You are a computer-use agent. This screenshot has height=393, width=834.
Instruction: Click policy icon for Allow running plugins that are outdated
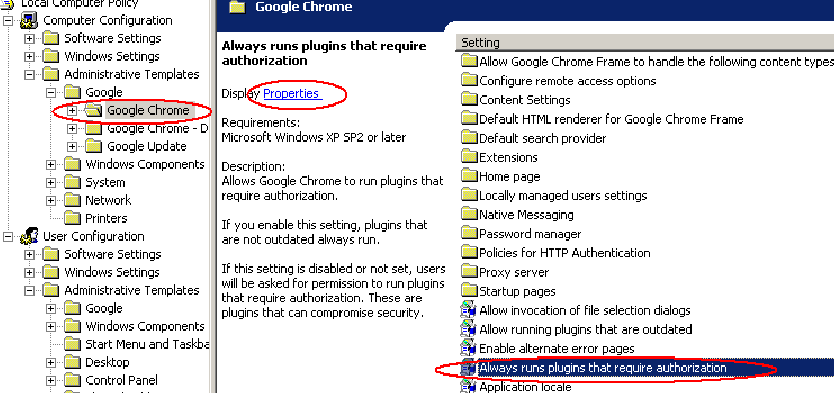pyautogui.click(x=469, y=329)
